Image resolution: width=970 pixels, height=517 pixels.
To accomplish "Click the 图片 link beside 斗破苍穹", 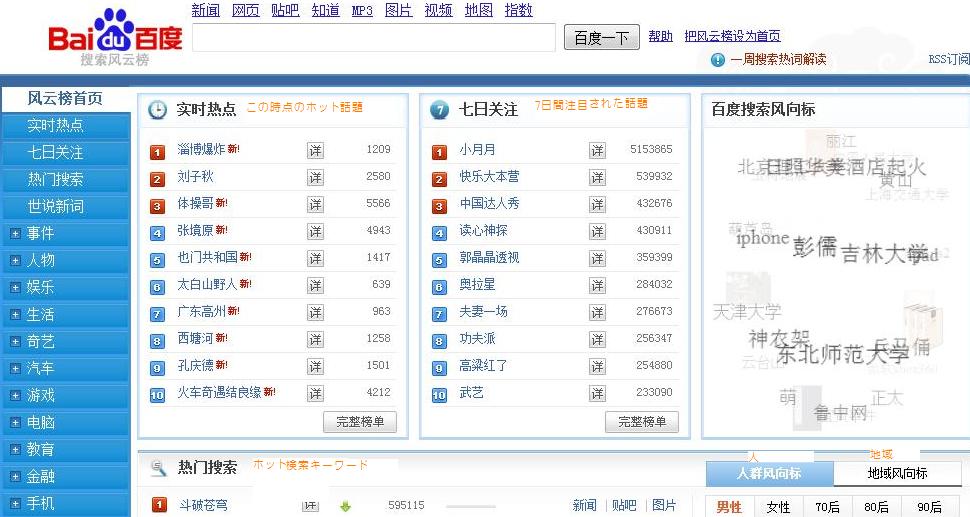I will click(664, 505).
